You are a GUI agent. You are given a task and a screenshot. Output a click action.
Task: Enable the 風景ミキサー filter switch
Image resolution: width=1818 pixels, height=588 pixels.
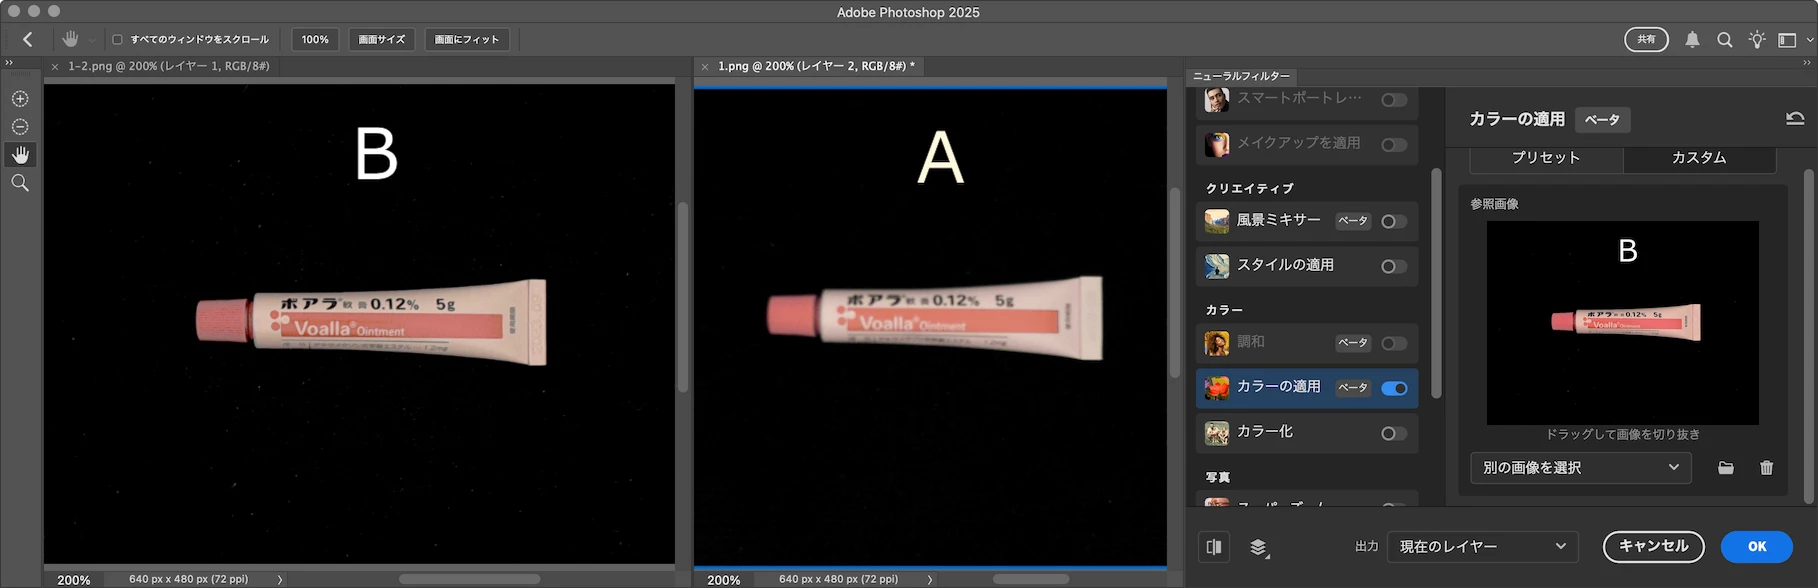[x=1394, y=222]
